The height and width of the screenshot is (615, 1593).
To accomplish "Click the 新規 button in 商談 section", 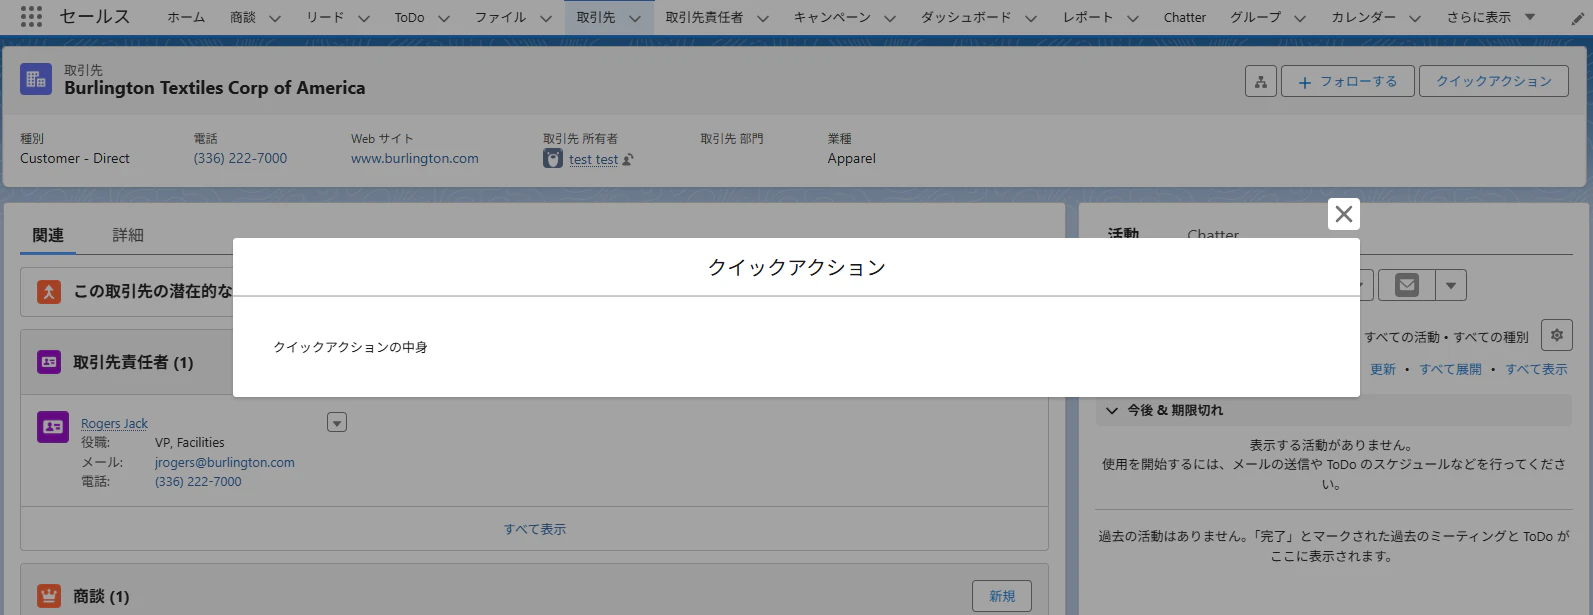I will click(1002, 596).
